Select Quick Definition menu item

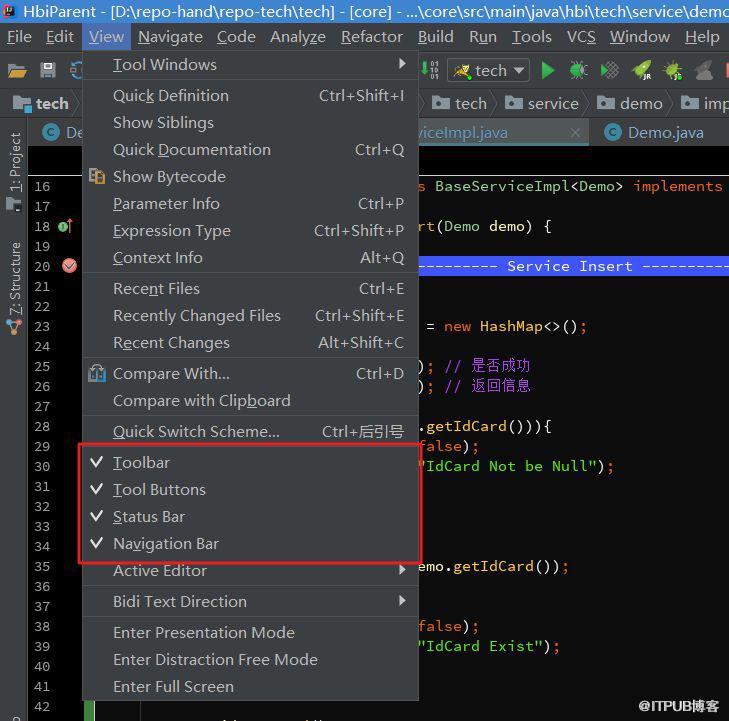tap(251, 95)
